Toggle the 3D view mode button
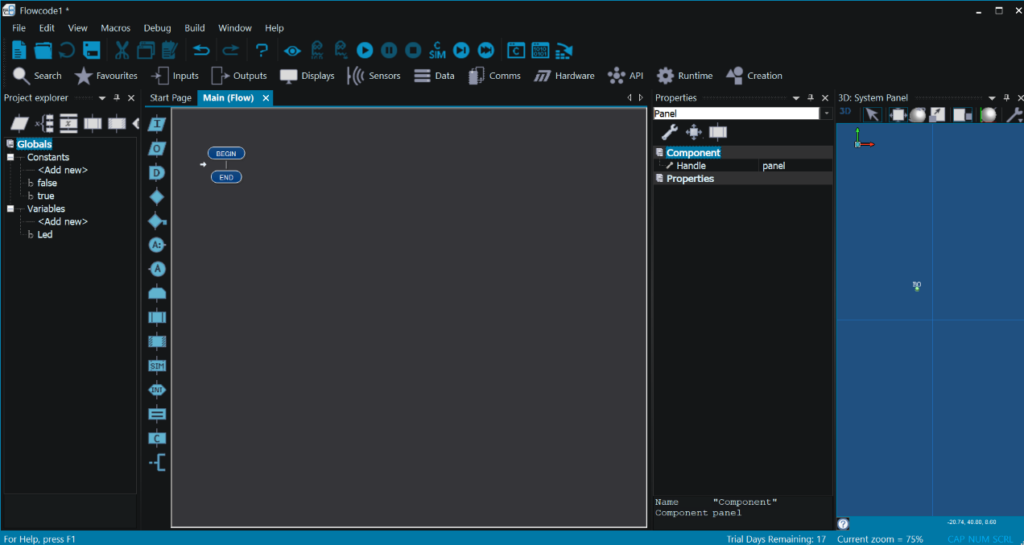 pyautogui.click(x=845, y=112)
